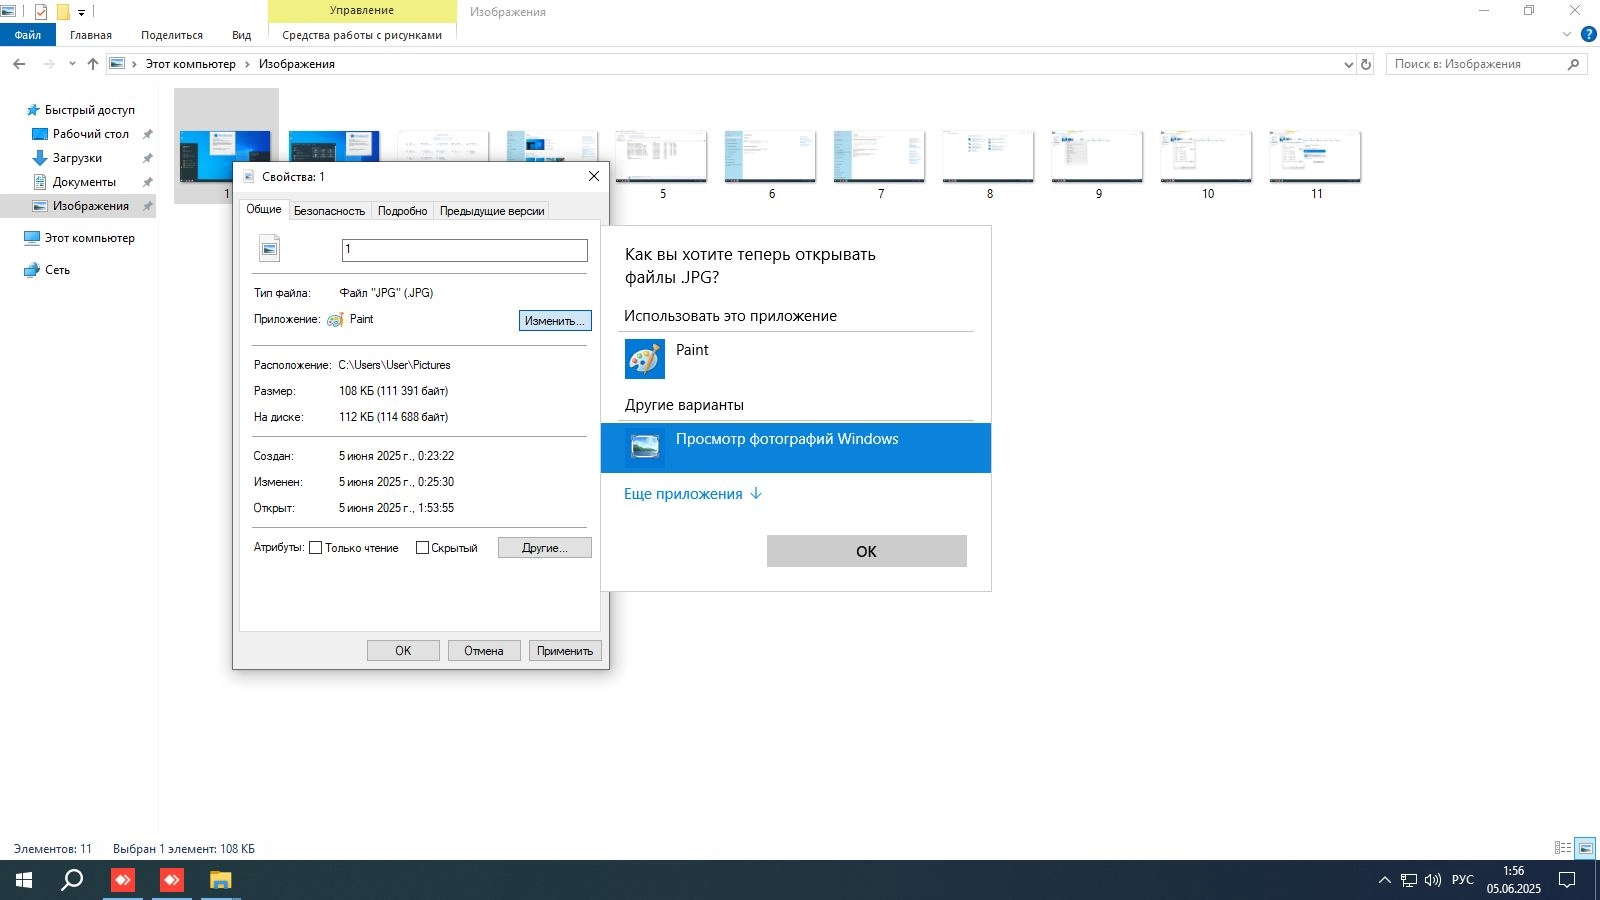The image size is (1600, 900).
Task: Select the Paint app icon in the dialog
Action: 645,359
